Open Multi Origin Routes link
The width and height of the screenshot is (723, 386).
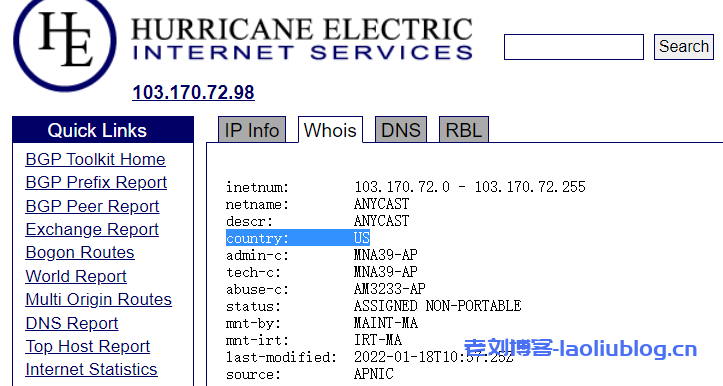tap(98, 299)
